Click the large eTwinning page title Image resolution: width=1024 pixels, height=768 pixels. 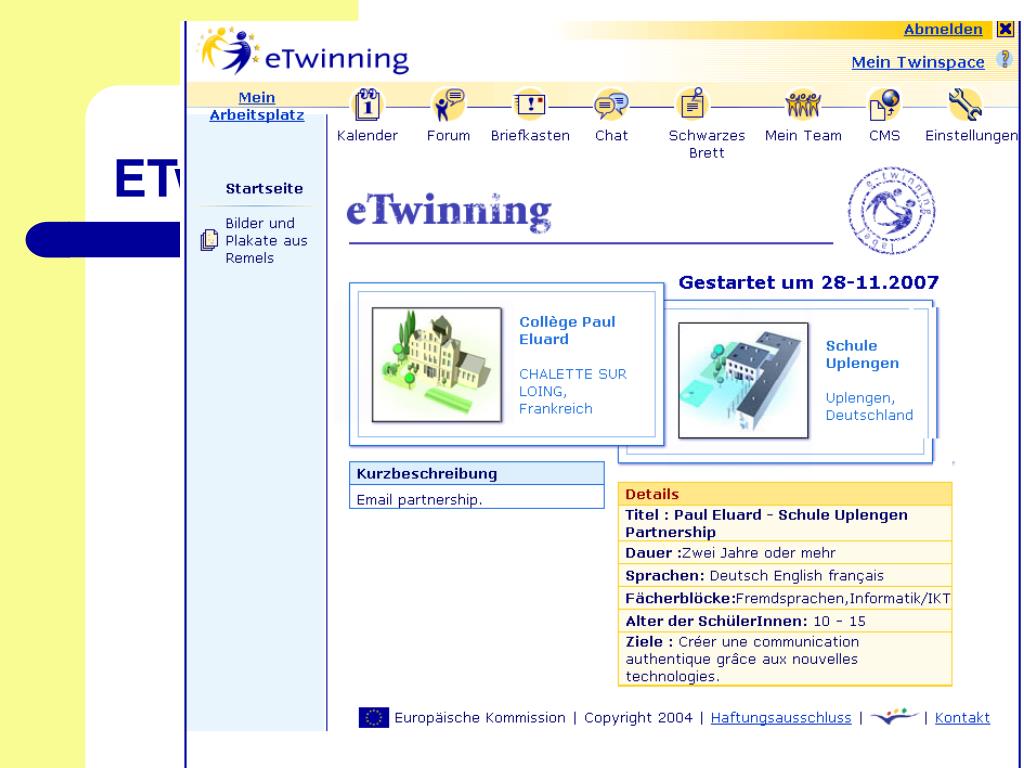coord(449,211)
